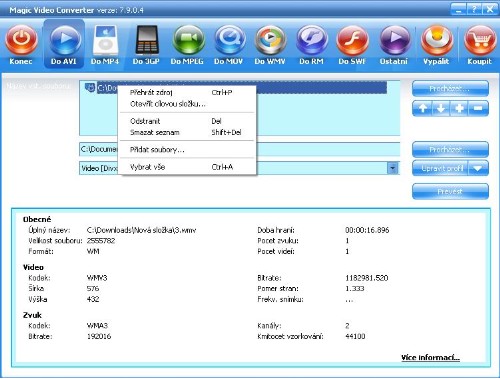
Task: Click the Převést convert button
Action: coord(450,191)
